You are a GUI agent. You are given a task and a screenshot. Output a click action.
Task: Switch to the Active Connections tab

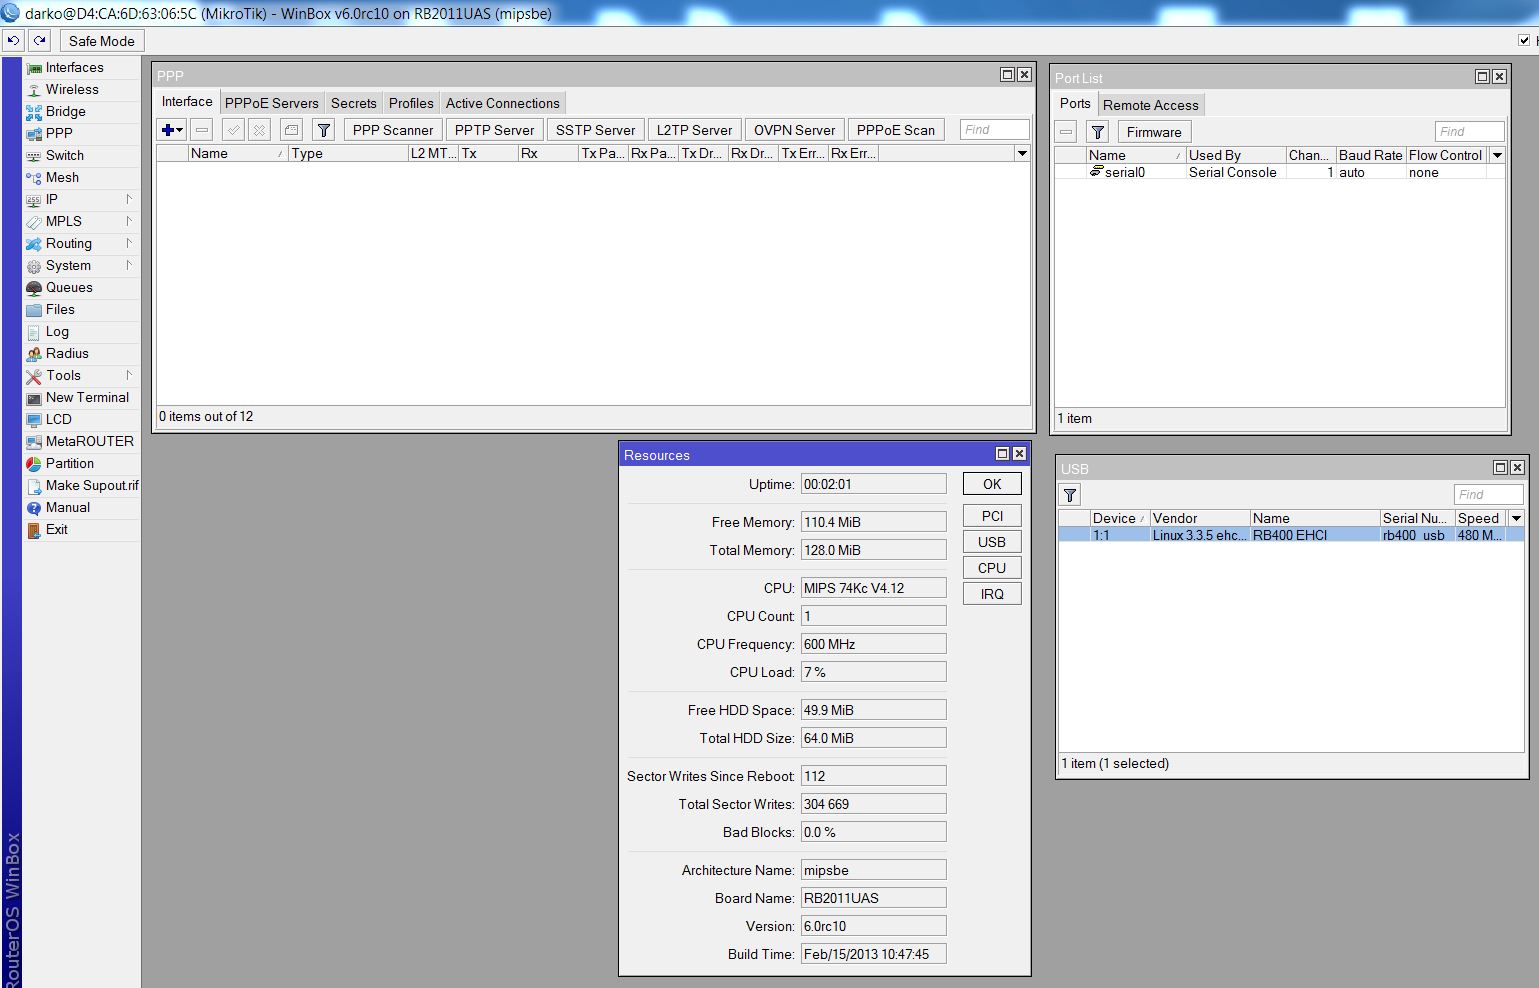502,103
